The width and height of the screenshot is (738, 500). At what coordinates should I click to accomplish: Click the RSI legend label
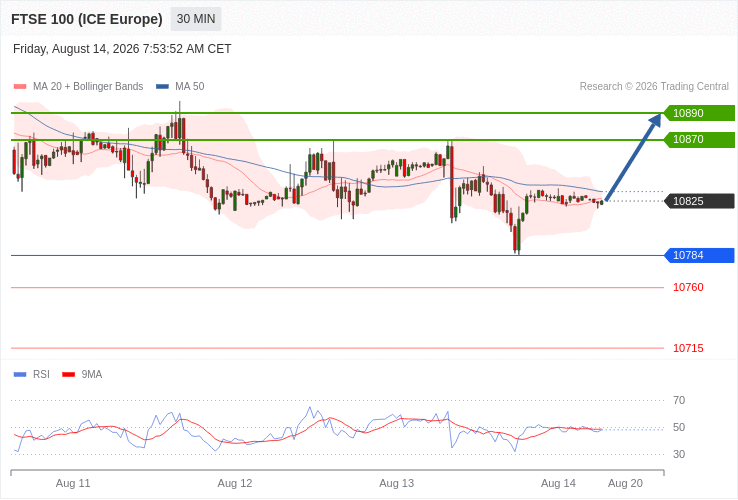tap(41, 375)
